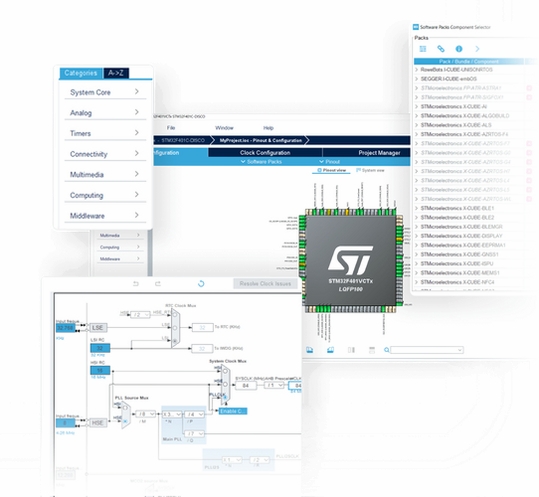The height and width of the screenshot is (497, 539).
Task: Expand the System Core category
Action: pyautogui.click(x=105, y=92)
